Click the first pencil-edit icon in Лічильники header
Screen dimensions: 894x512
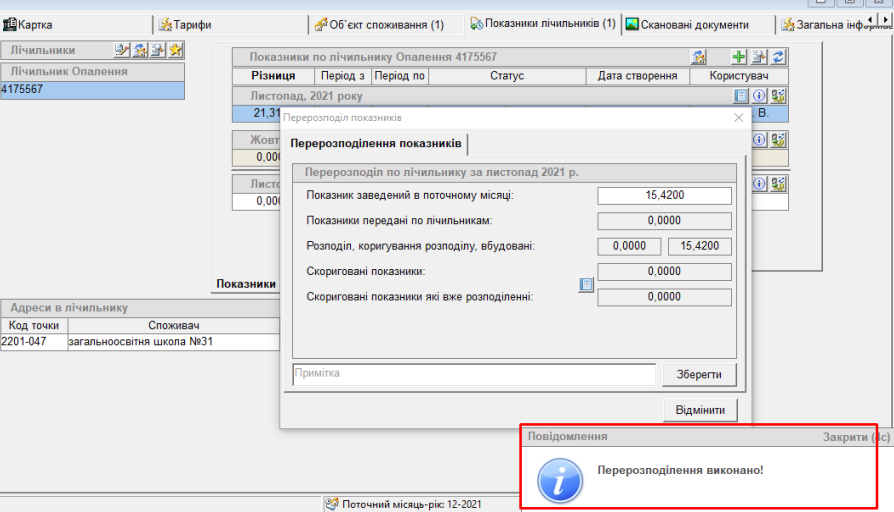click(x=121, y=50)
